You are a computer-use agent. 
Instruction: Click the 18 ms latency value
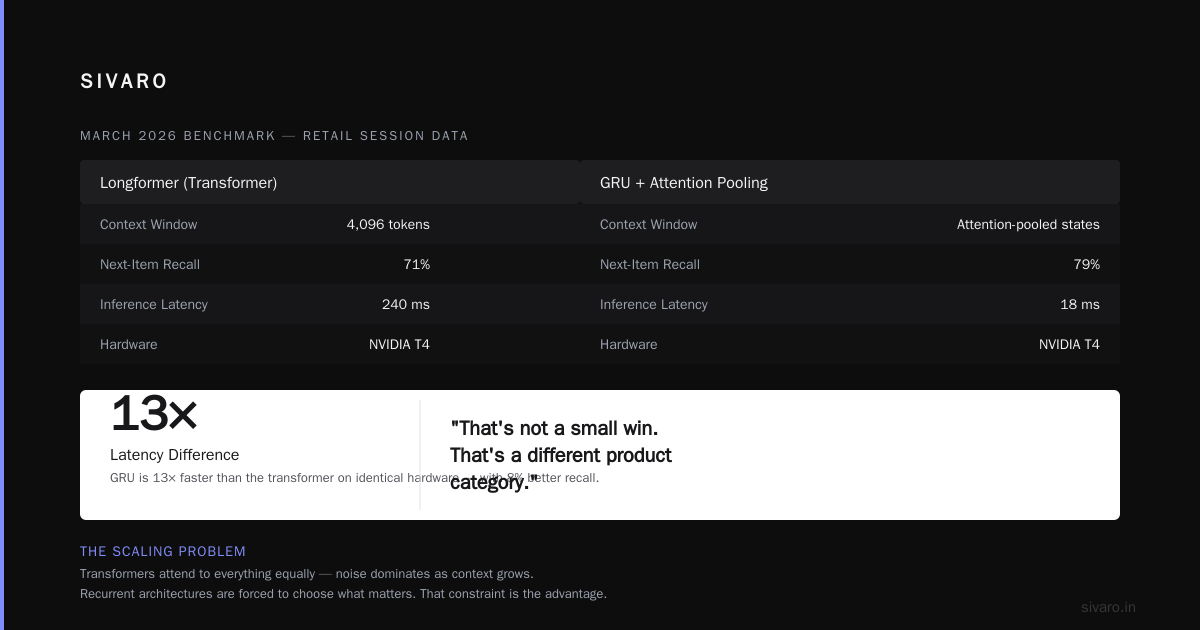point(1080,304)
